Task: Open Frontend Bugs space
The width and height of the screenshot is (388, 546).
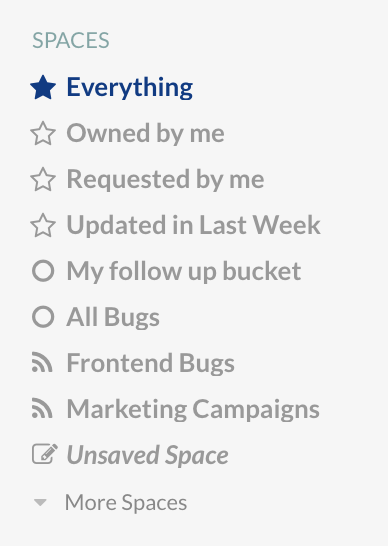Action: [150, 363]
